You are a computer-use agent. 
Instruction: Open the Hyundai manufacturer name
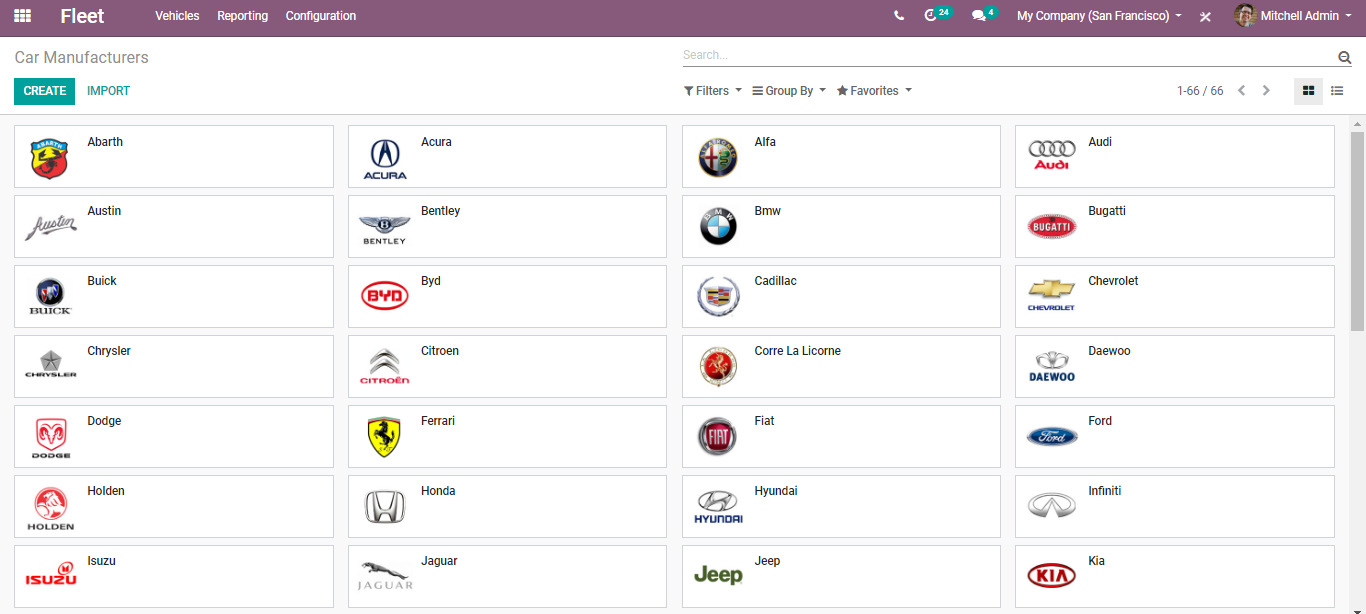[x=776, y=491]
